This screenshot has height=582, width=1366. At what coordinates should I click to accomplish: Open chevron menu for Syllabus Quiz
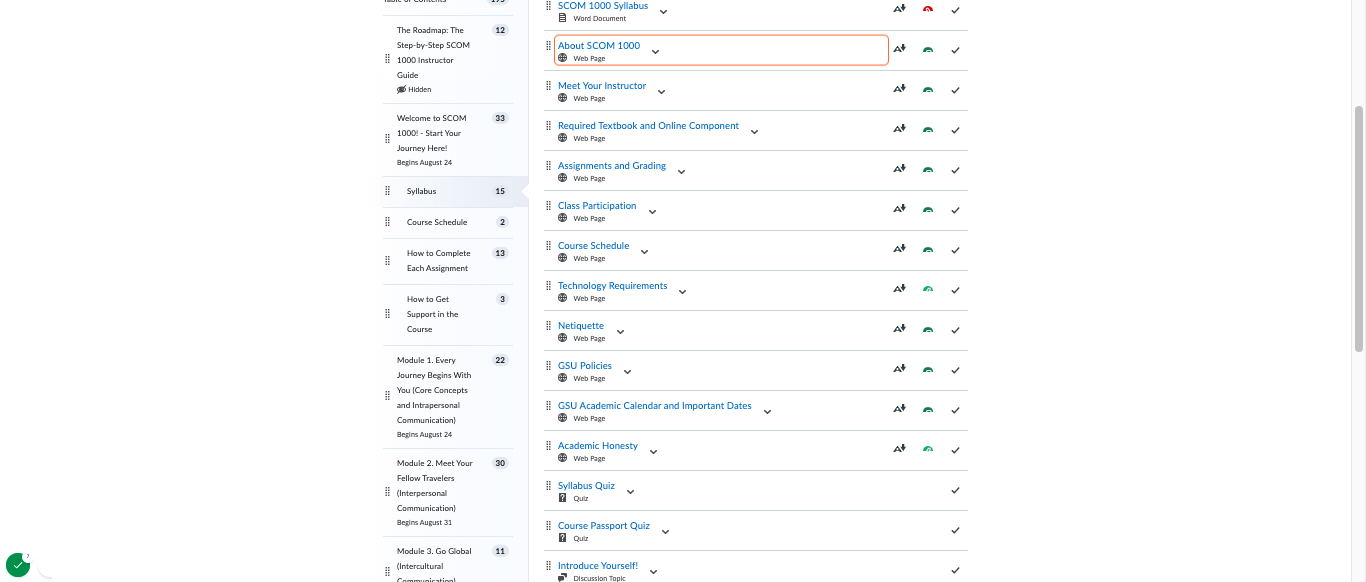(630, 492)
